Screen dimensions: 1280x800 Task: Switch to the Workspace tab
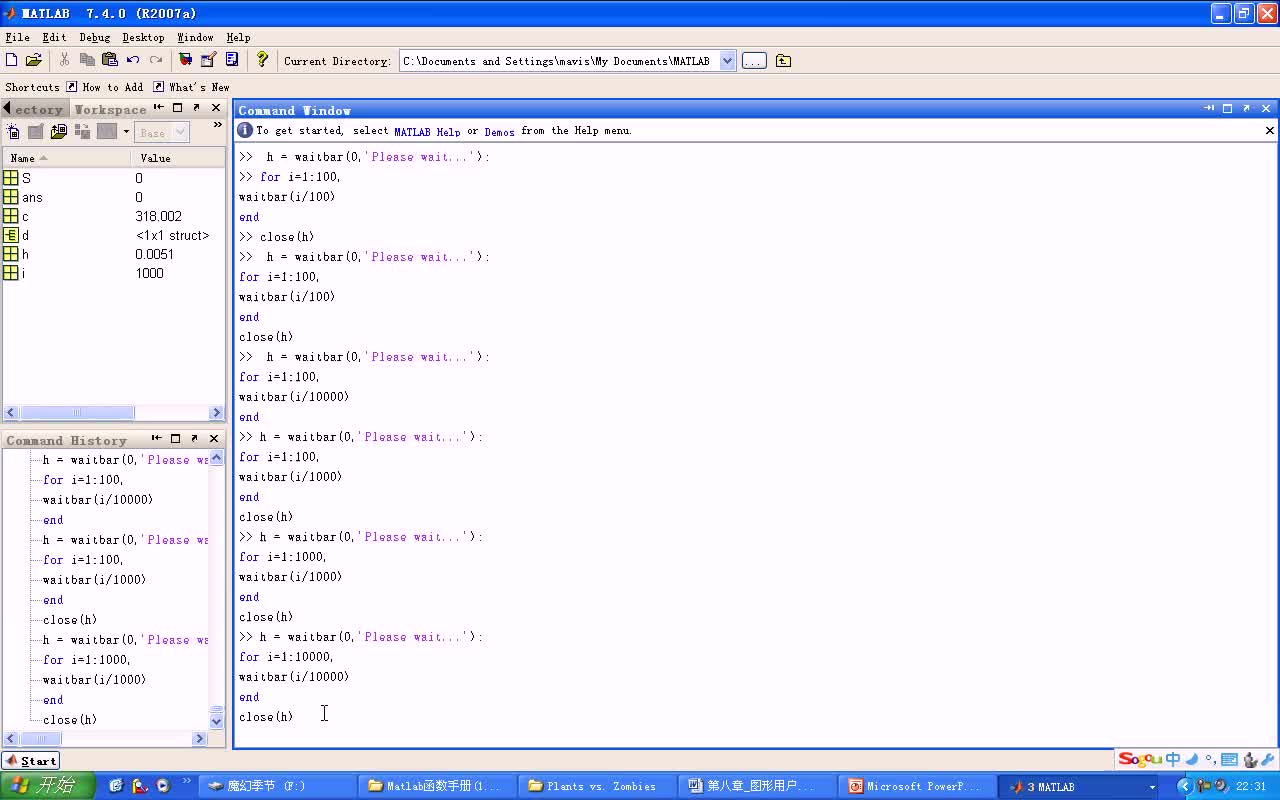[110, 109]
